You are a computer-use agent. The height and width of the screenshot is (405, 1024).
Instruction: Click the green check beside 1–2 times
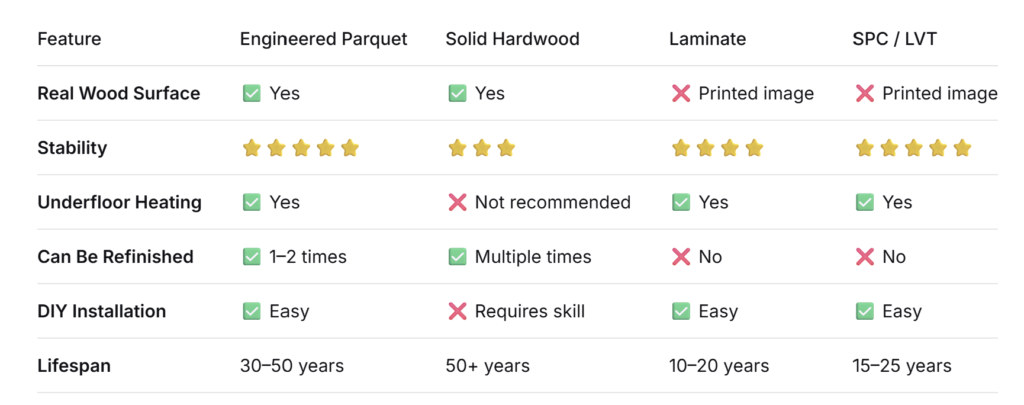coord(251,257)
